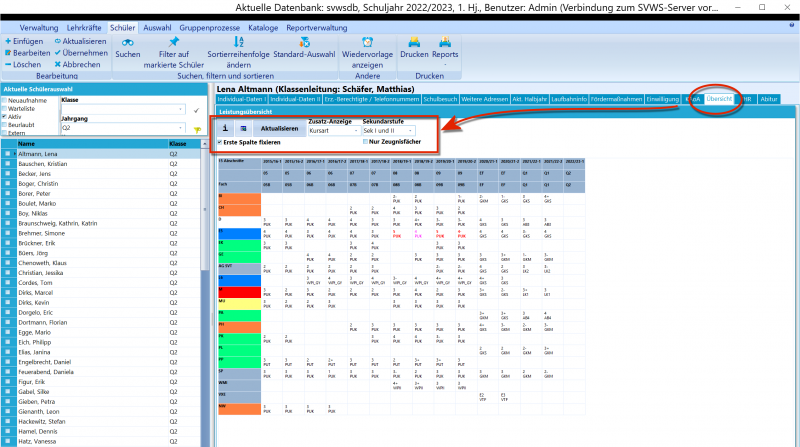The height and width of the screenshot is (447, 800).
Task: Open the Kataloge menu
Action: [x=263, y=28]
